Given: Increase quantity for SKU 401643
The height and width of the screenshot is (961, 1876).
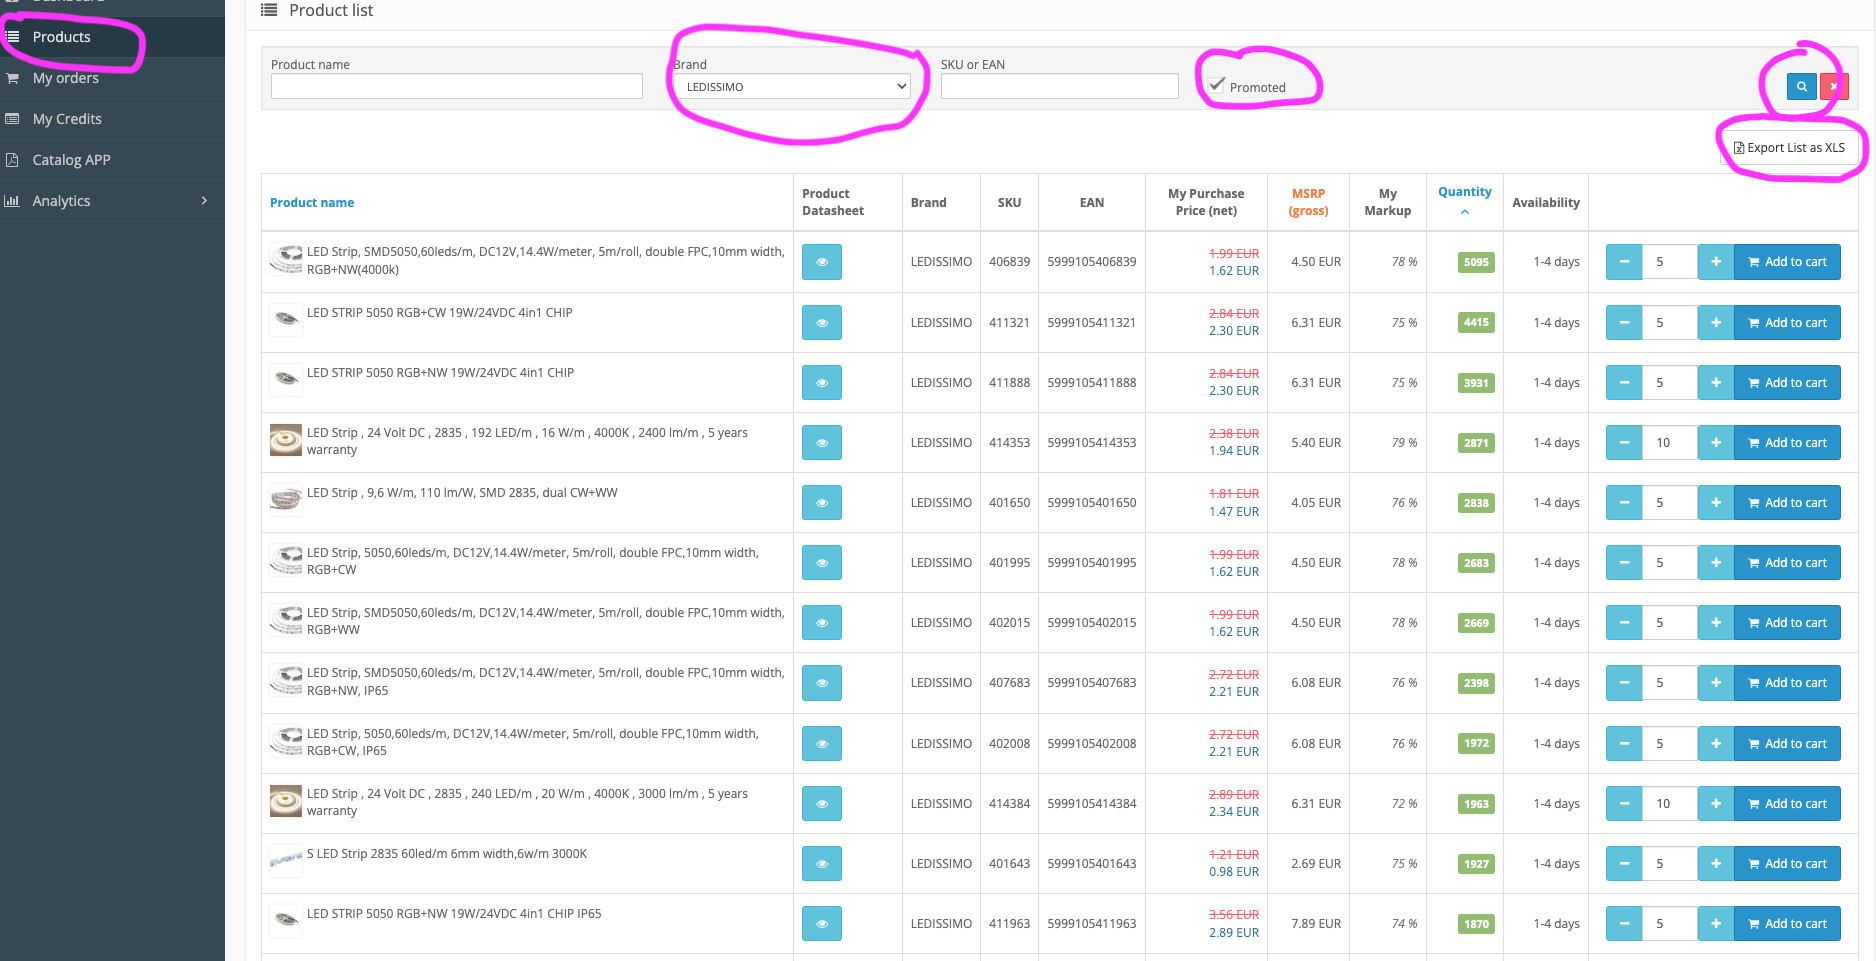Looking at the screenshot, I should pyautogui.click(x=1716, y=864).
